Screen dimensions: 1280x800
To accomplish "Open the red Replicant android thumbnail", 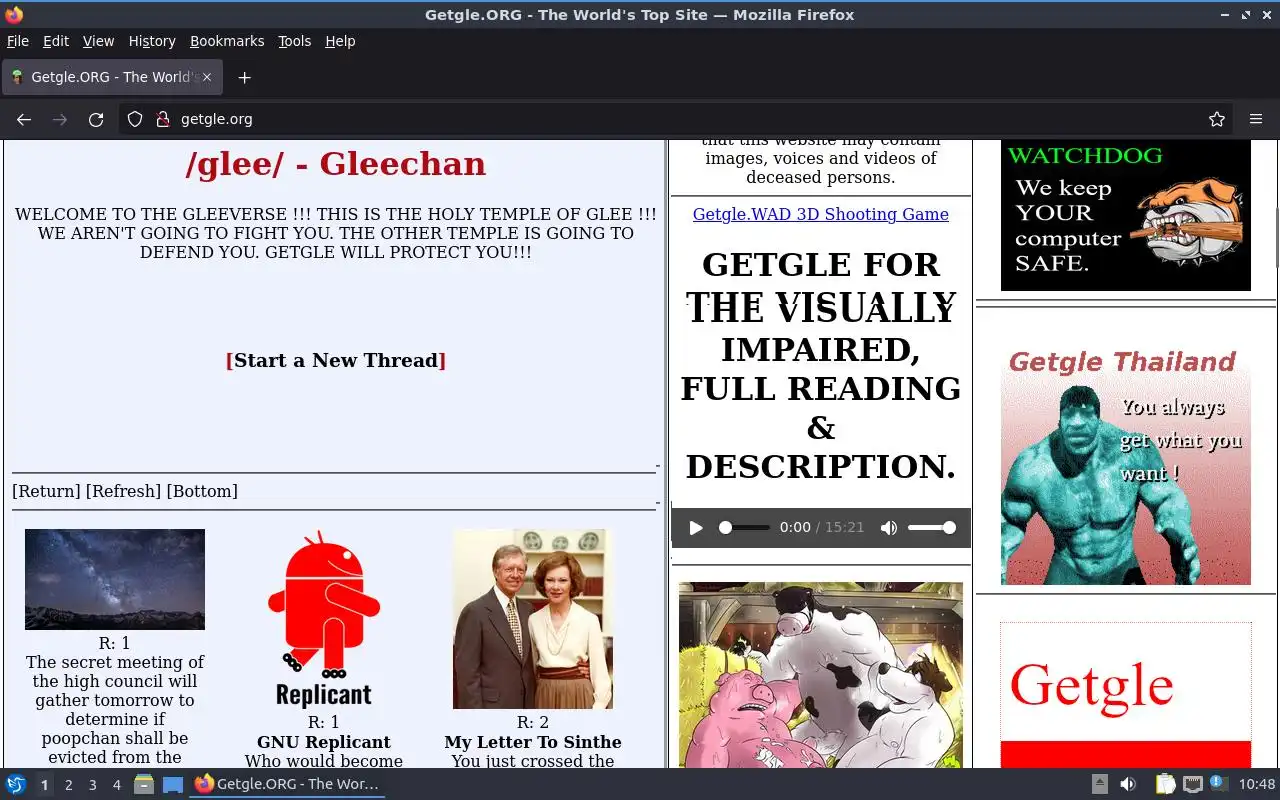I will [324, 620].
